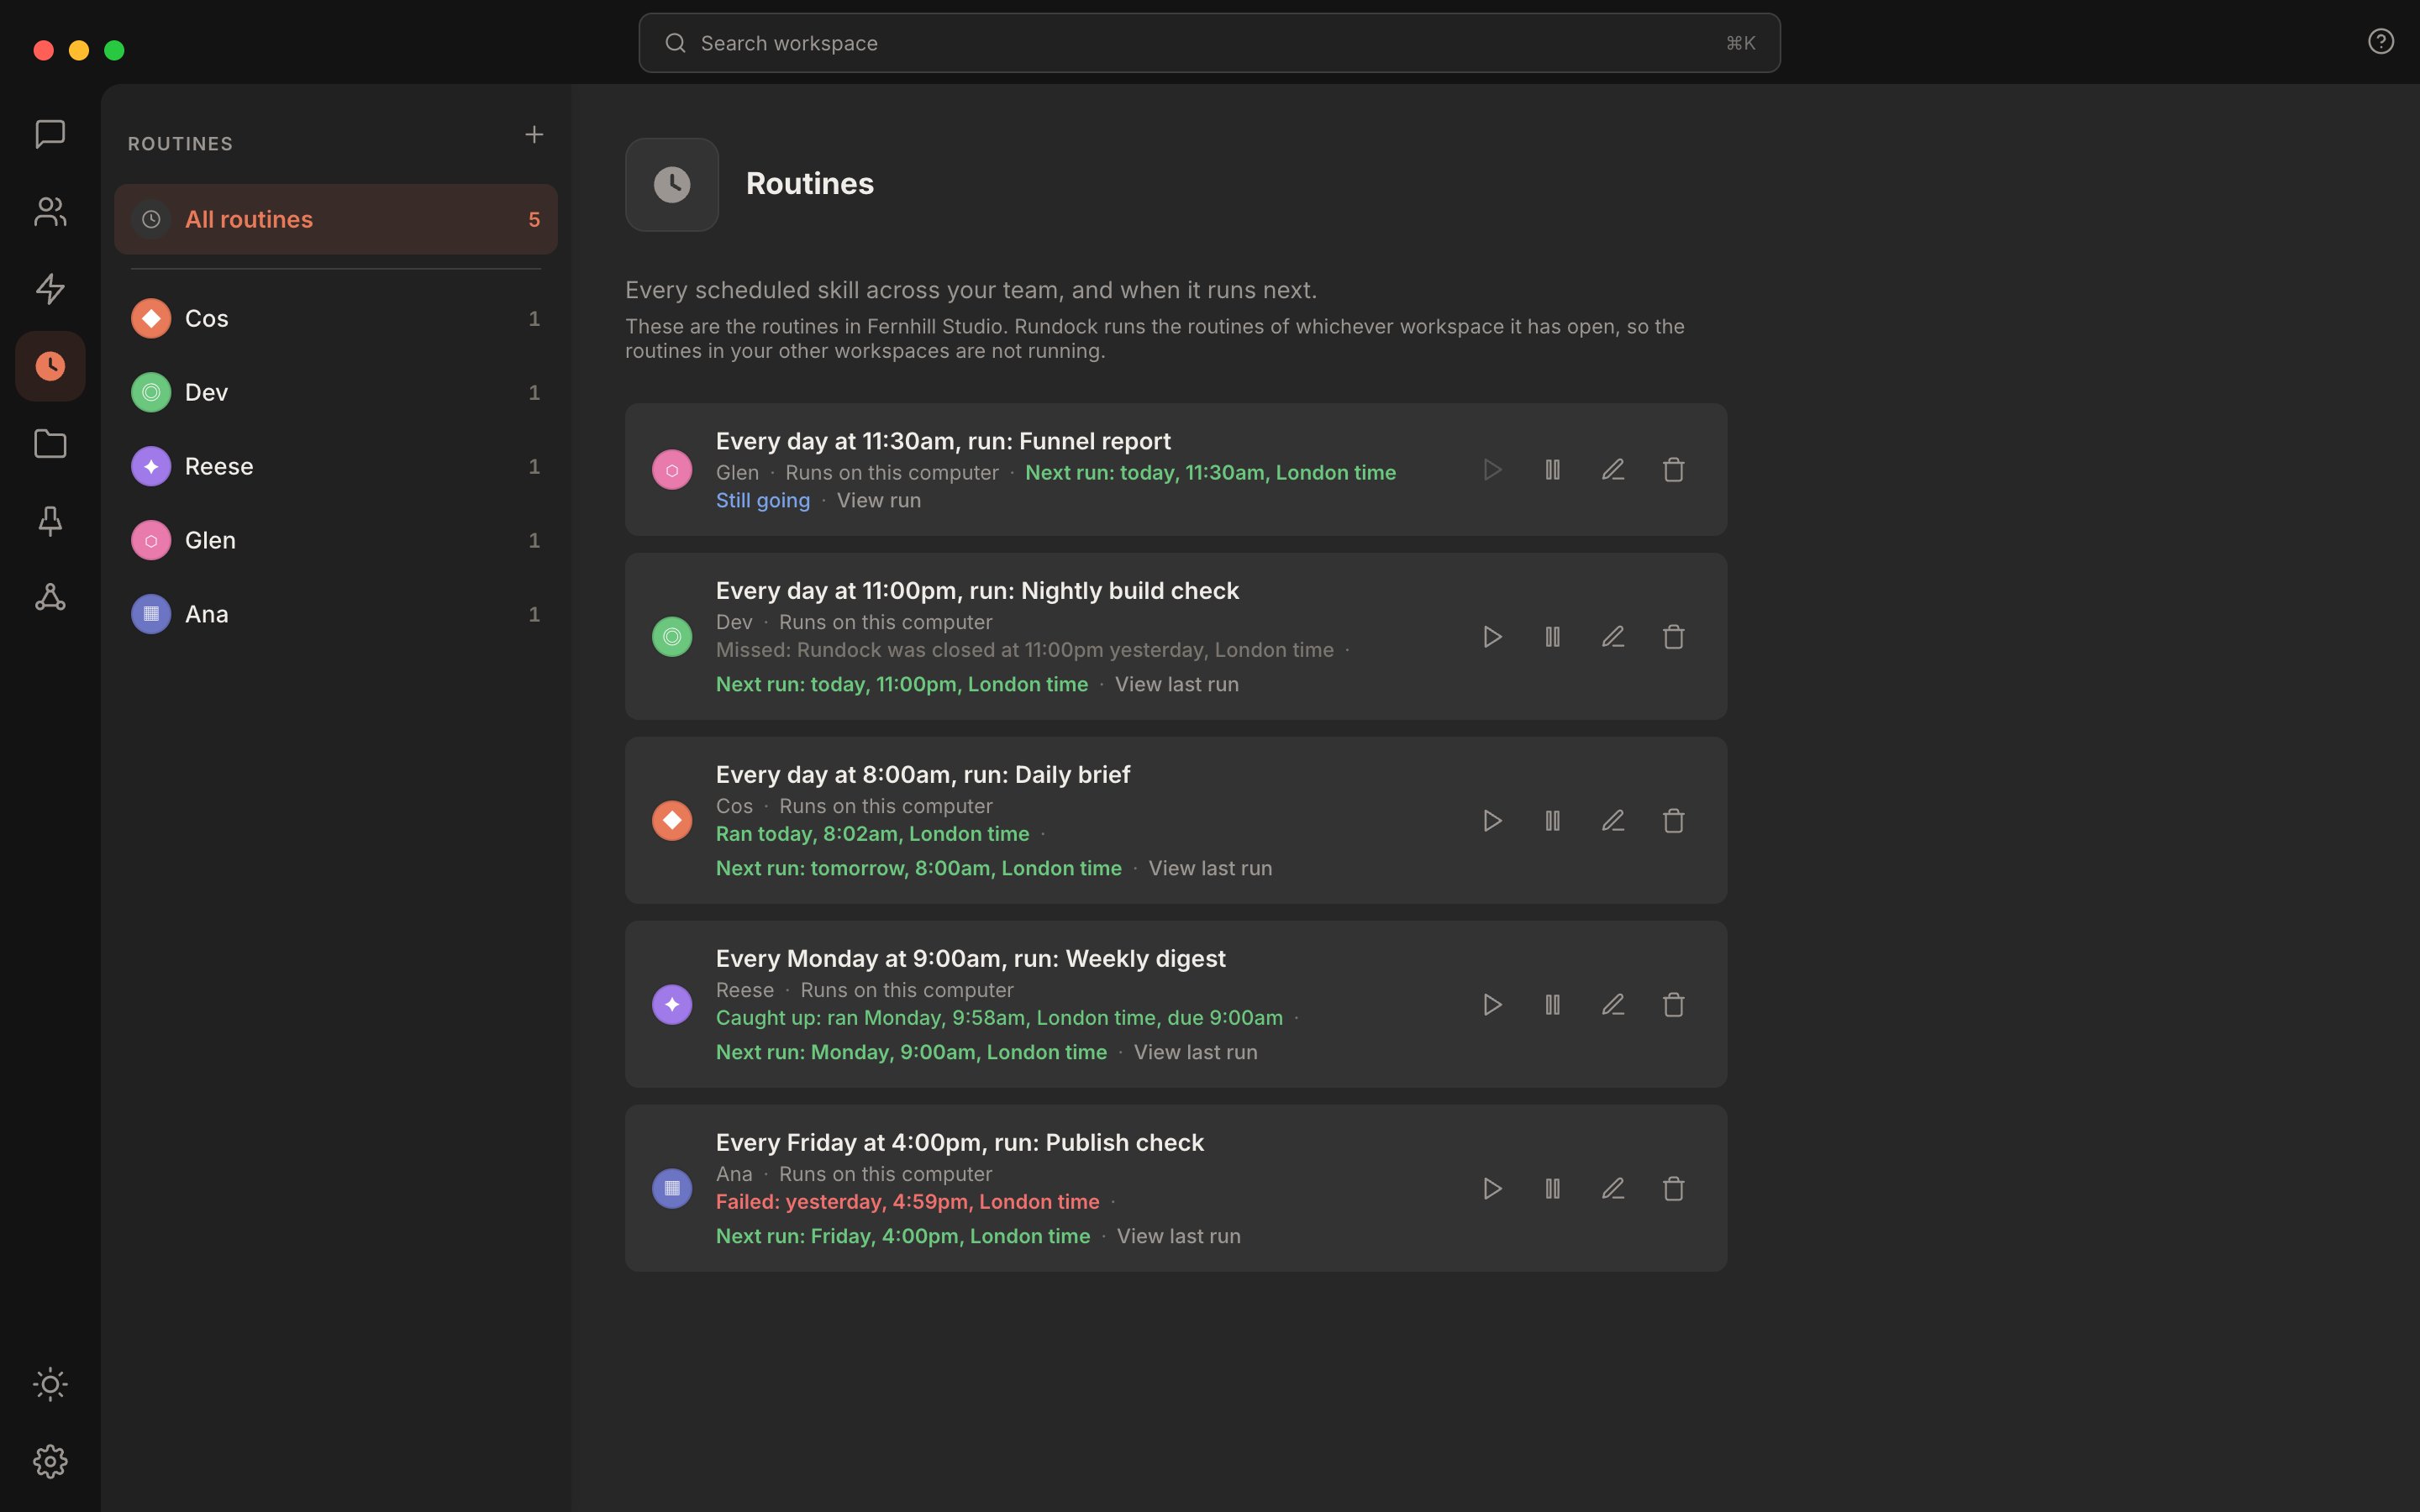Delete the Weekly digest routine
This screenshot has width=2420, height=1512.
(1673, 1005)
